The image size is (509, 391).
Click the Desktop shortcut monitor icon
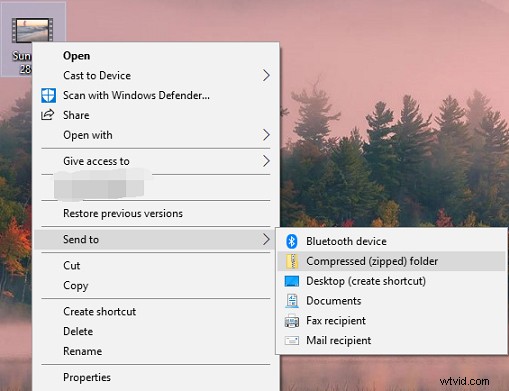tap(292, 281)
